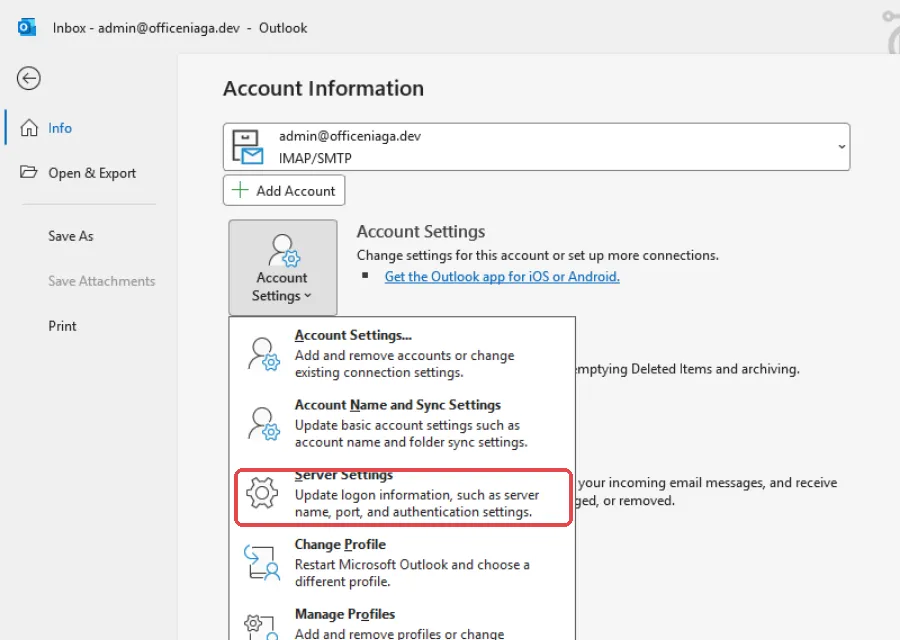The width and height of the screenshot is (900, 640).
Task: Choose Change Profile from the menu
Action: pos(402,563)
